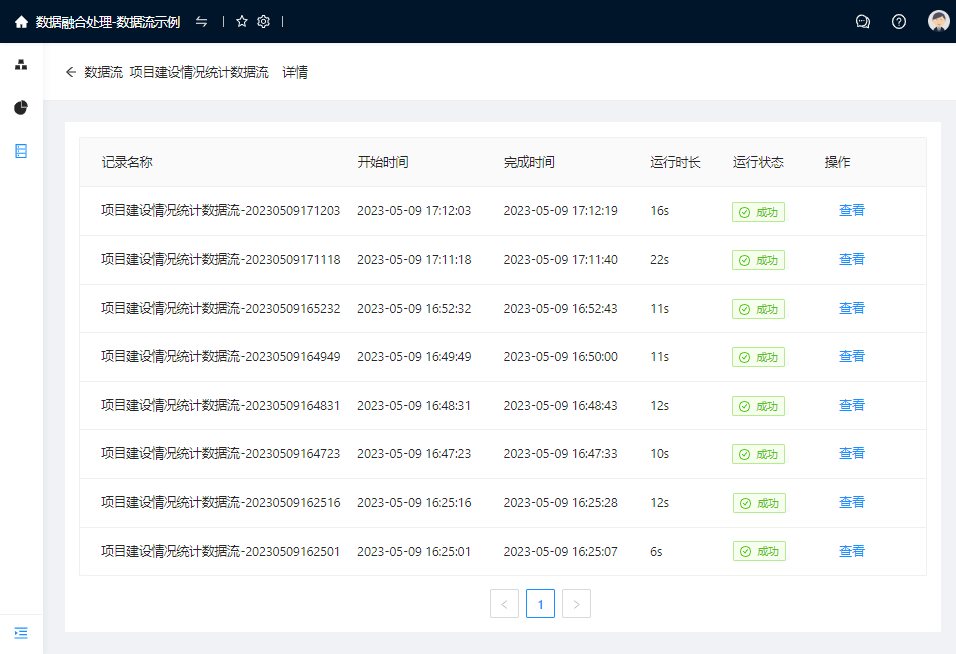Go to next page of records
Screen dimensions: 956x654
pyautogui.click(x=576, y=604)
